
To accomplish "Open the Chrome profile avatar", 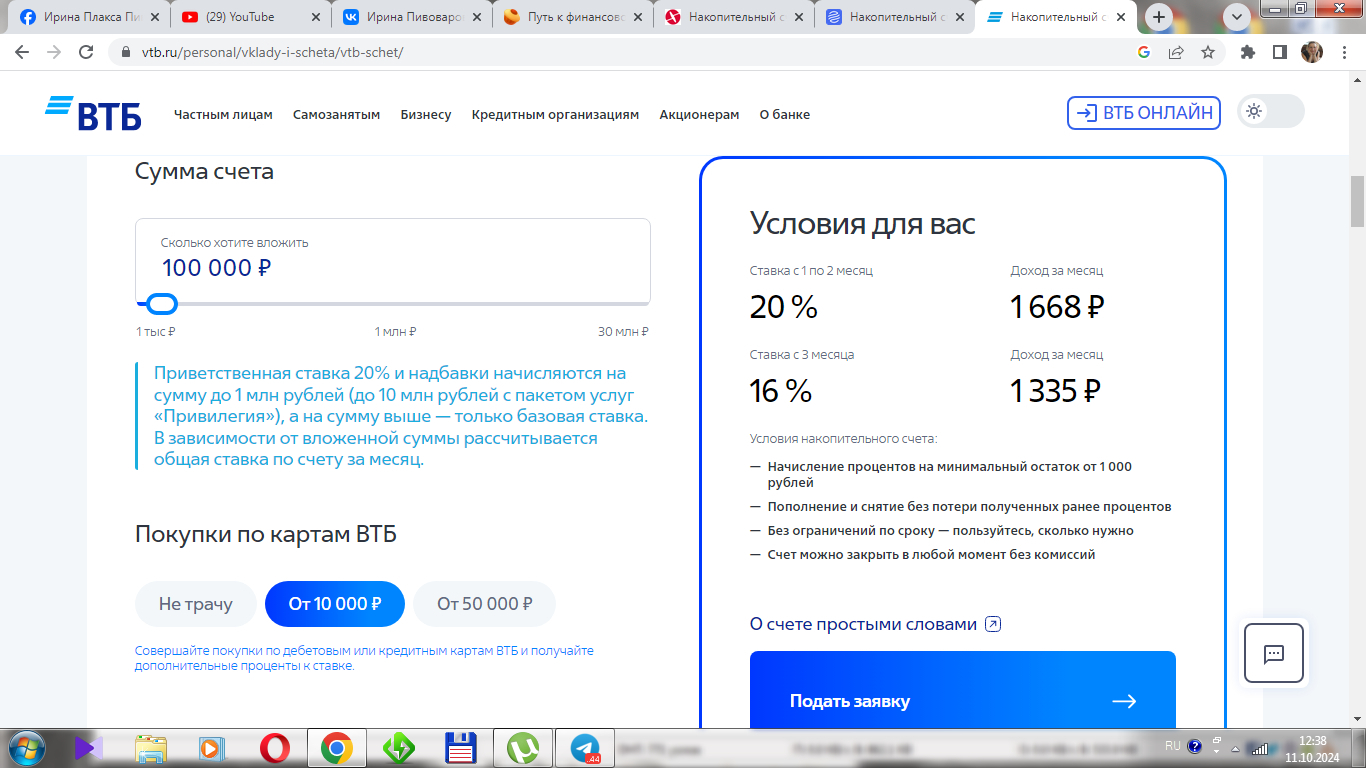I will click(x=1312, y=52).
